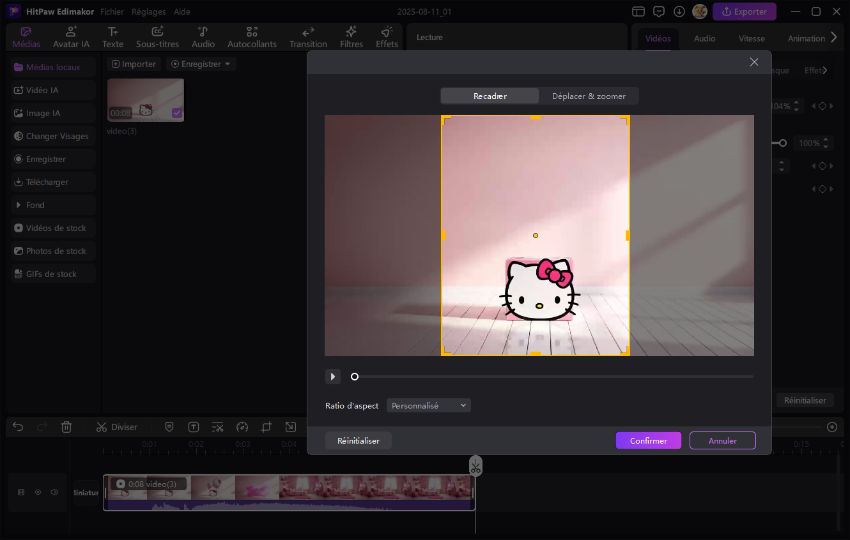This screenshot has width=850, height=540.
Task: Click the speed gauge icon in timeline toolbar
Action: coord(242,427)
